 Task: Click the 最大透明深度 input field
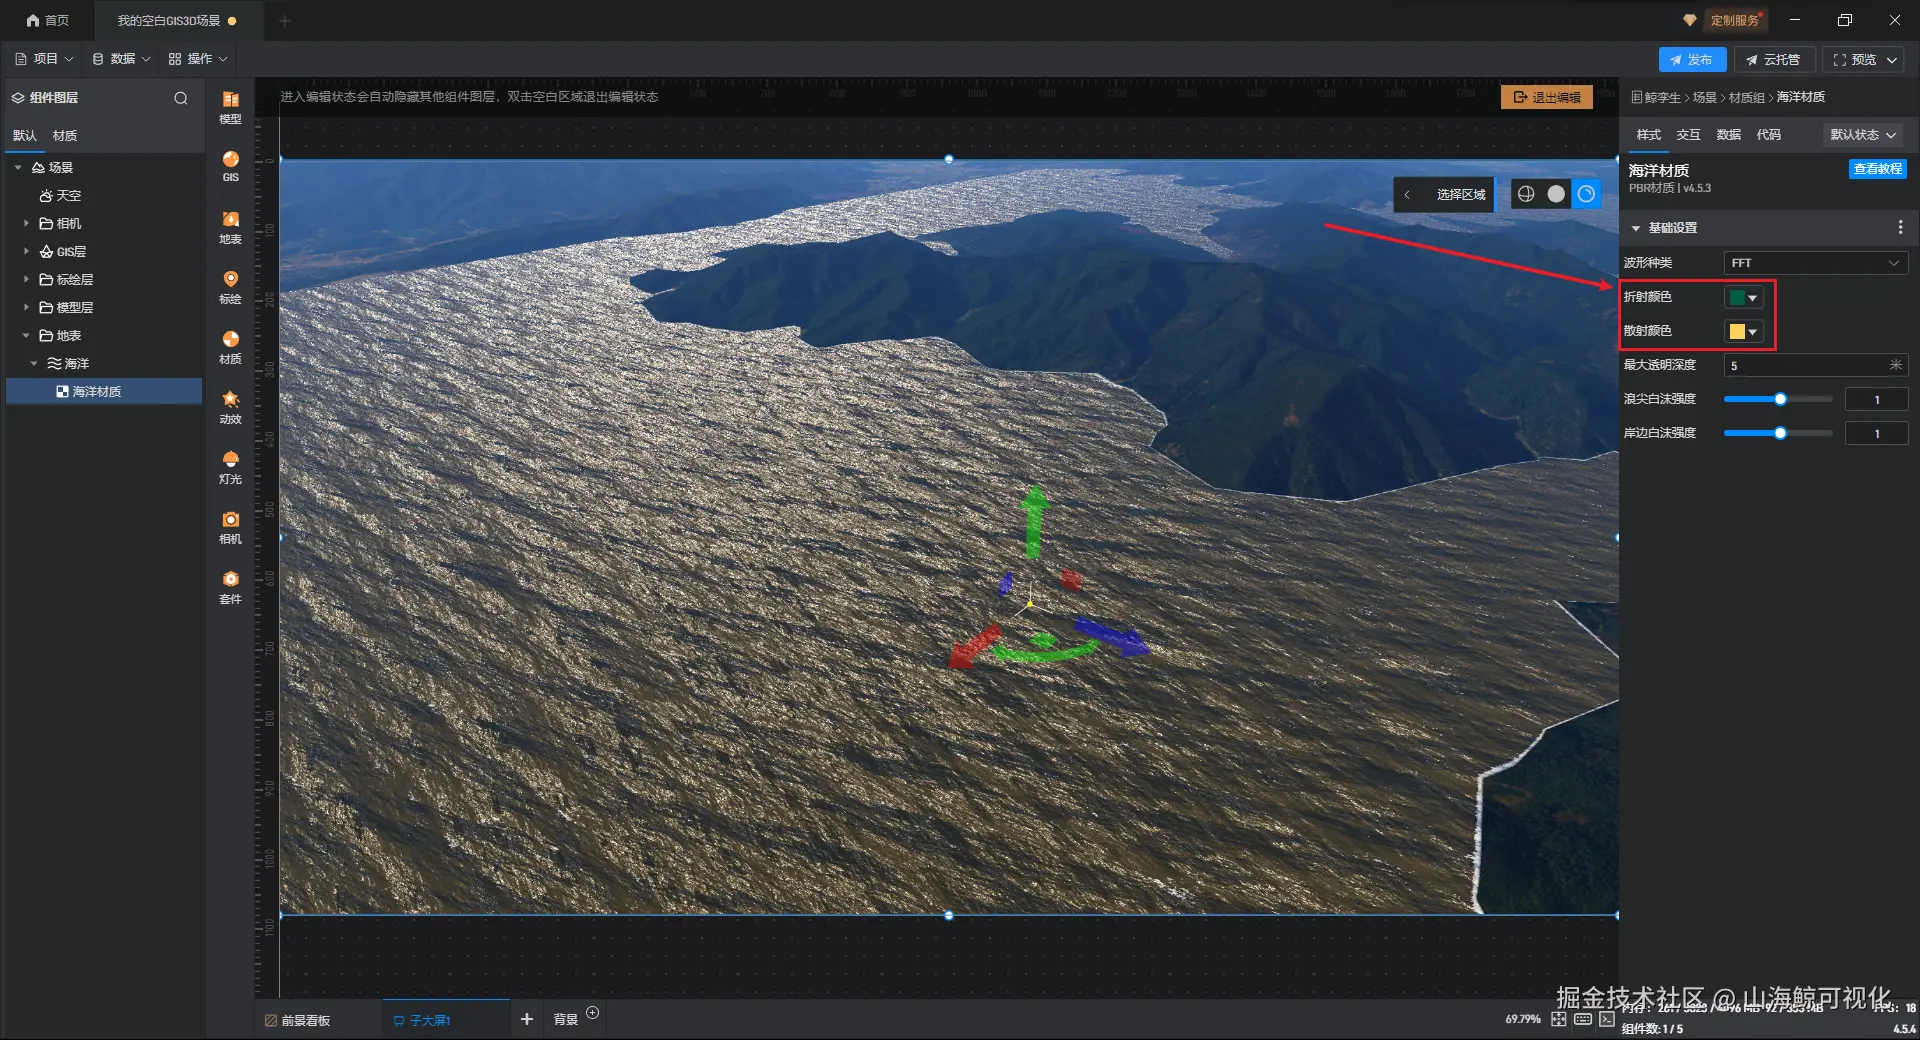(1815, 365)
